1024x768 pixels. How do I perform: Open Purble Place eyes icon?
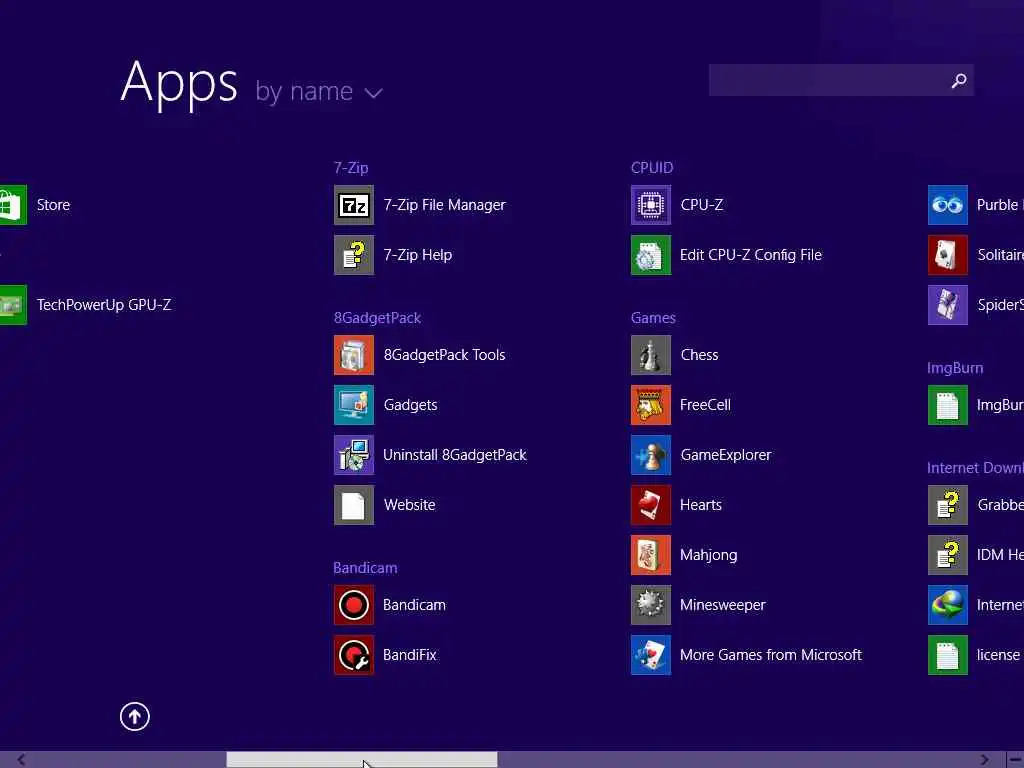tap(948, 204)
